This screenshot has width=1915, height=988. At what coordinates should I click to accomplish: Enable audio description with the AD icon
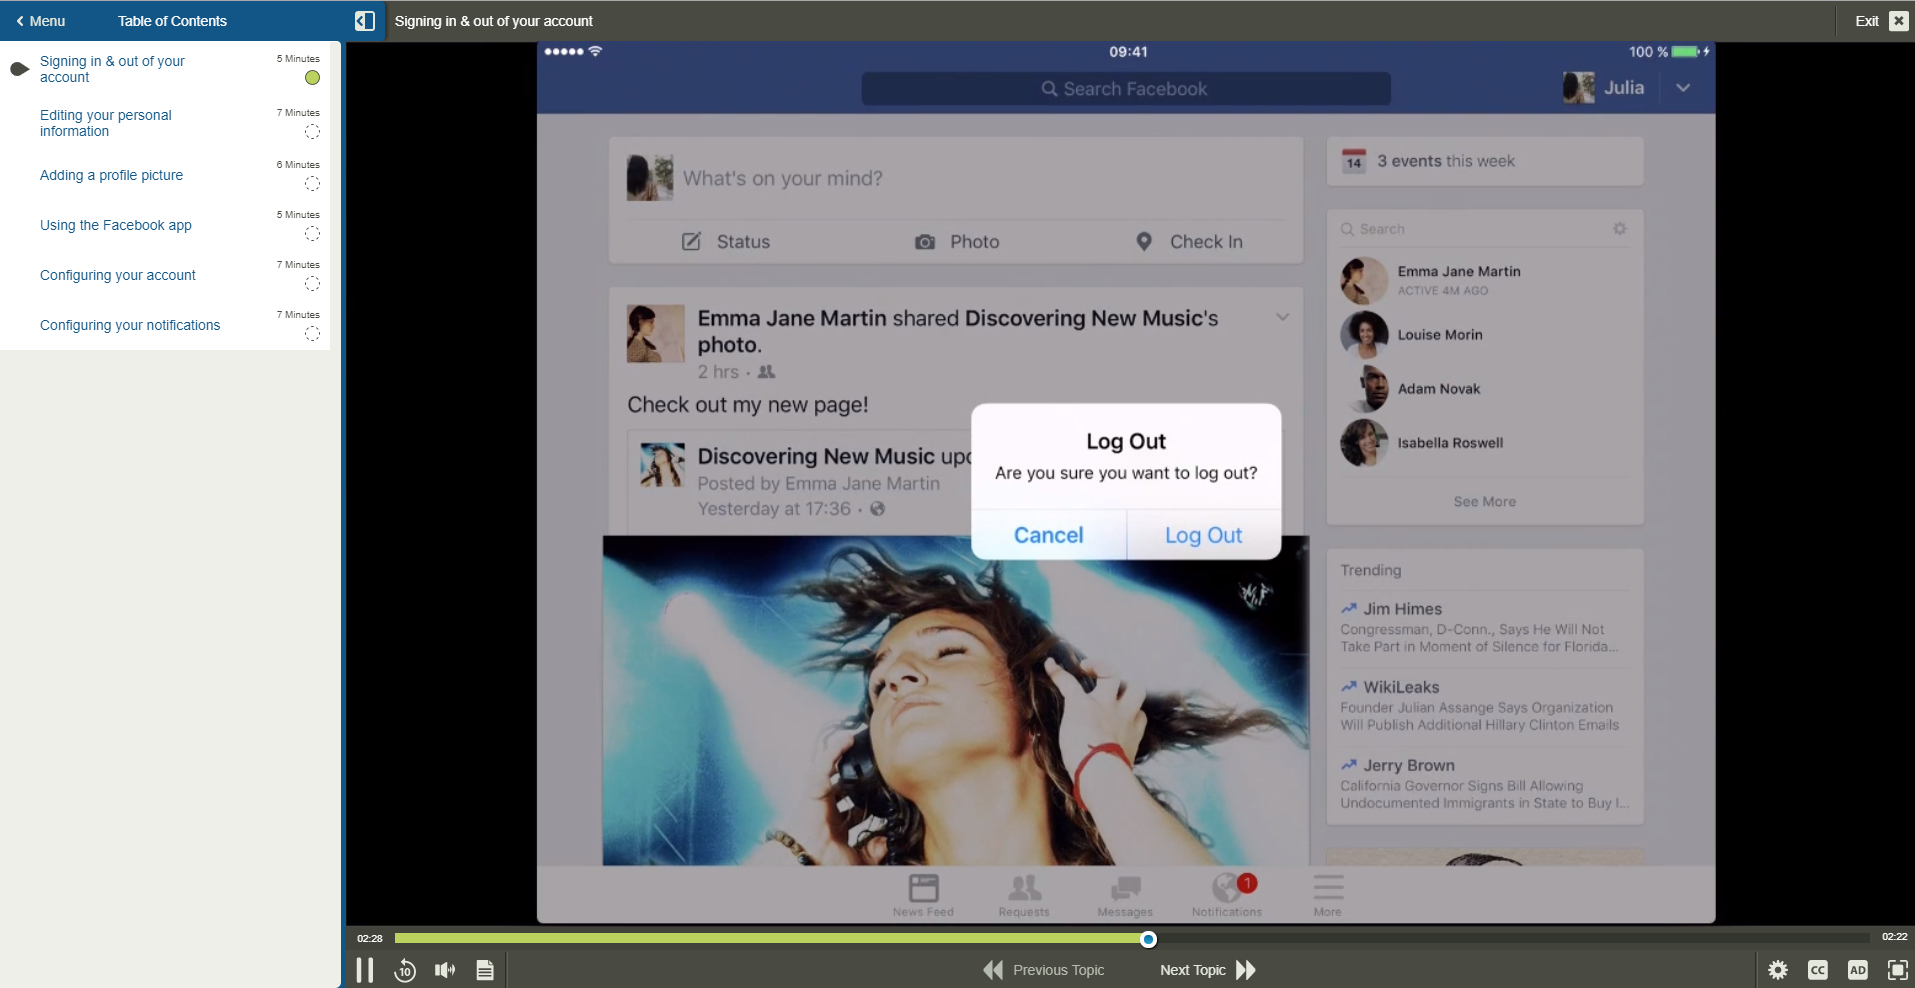point(1857,969)
